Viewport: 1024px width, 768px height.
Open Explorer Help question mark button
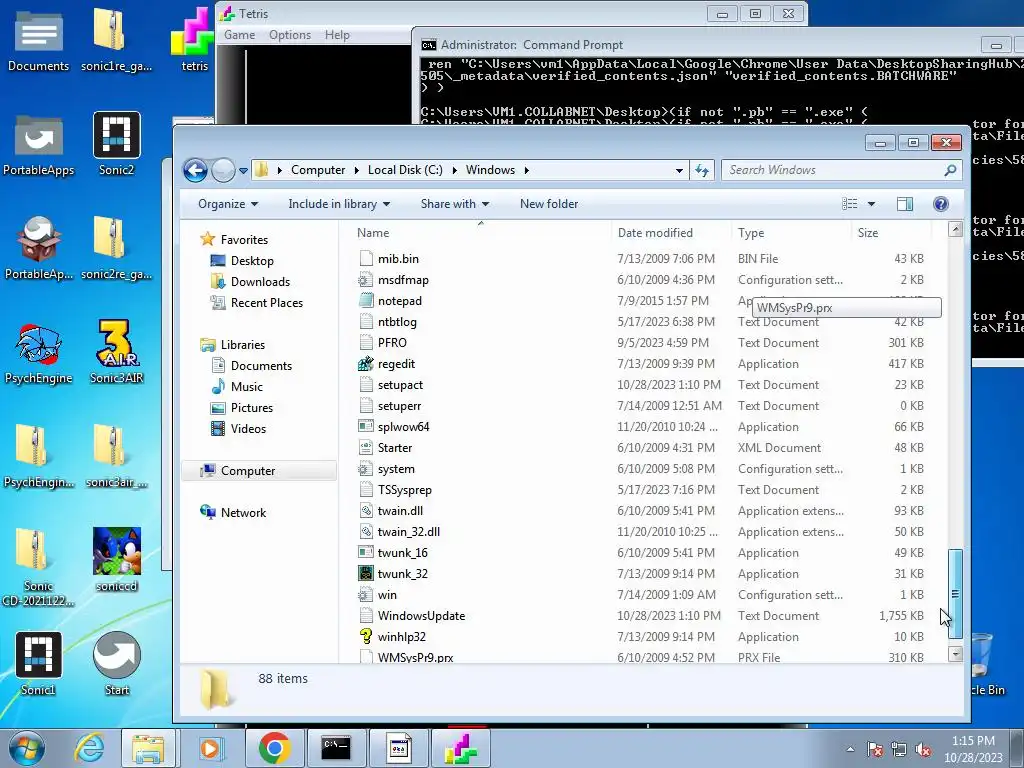point(940,204)
